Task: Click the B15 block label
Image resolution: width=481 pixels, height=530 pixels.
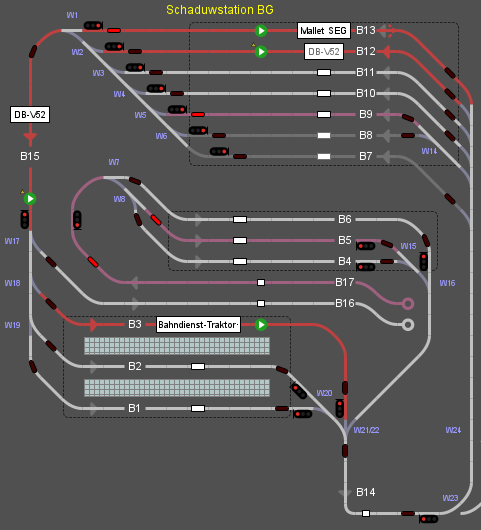Action: pyautogui.click(x=30, y=156)
